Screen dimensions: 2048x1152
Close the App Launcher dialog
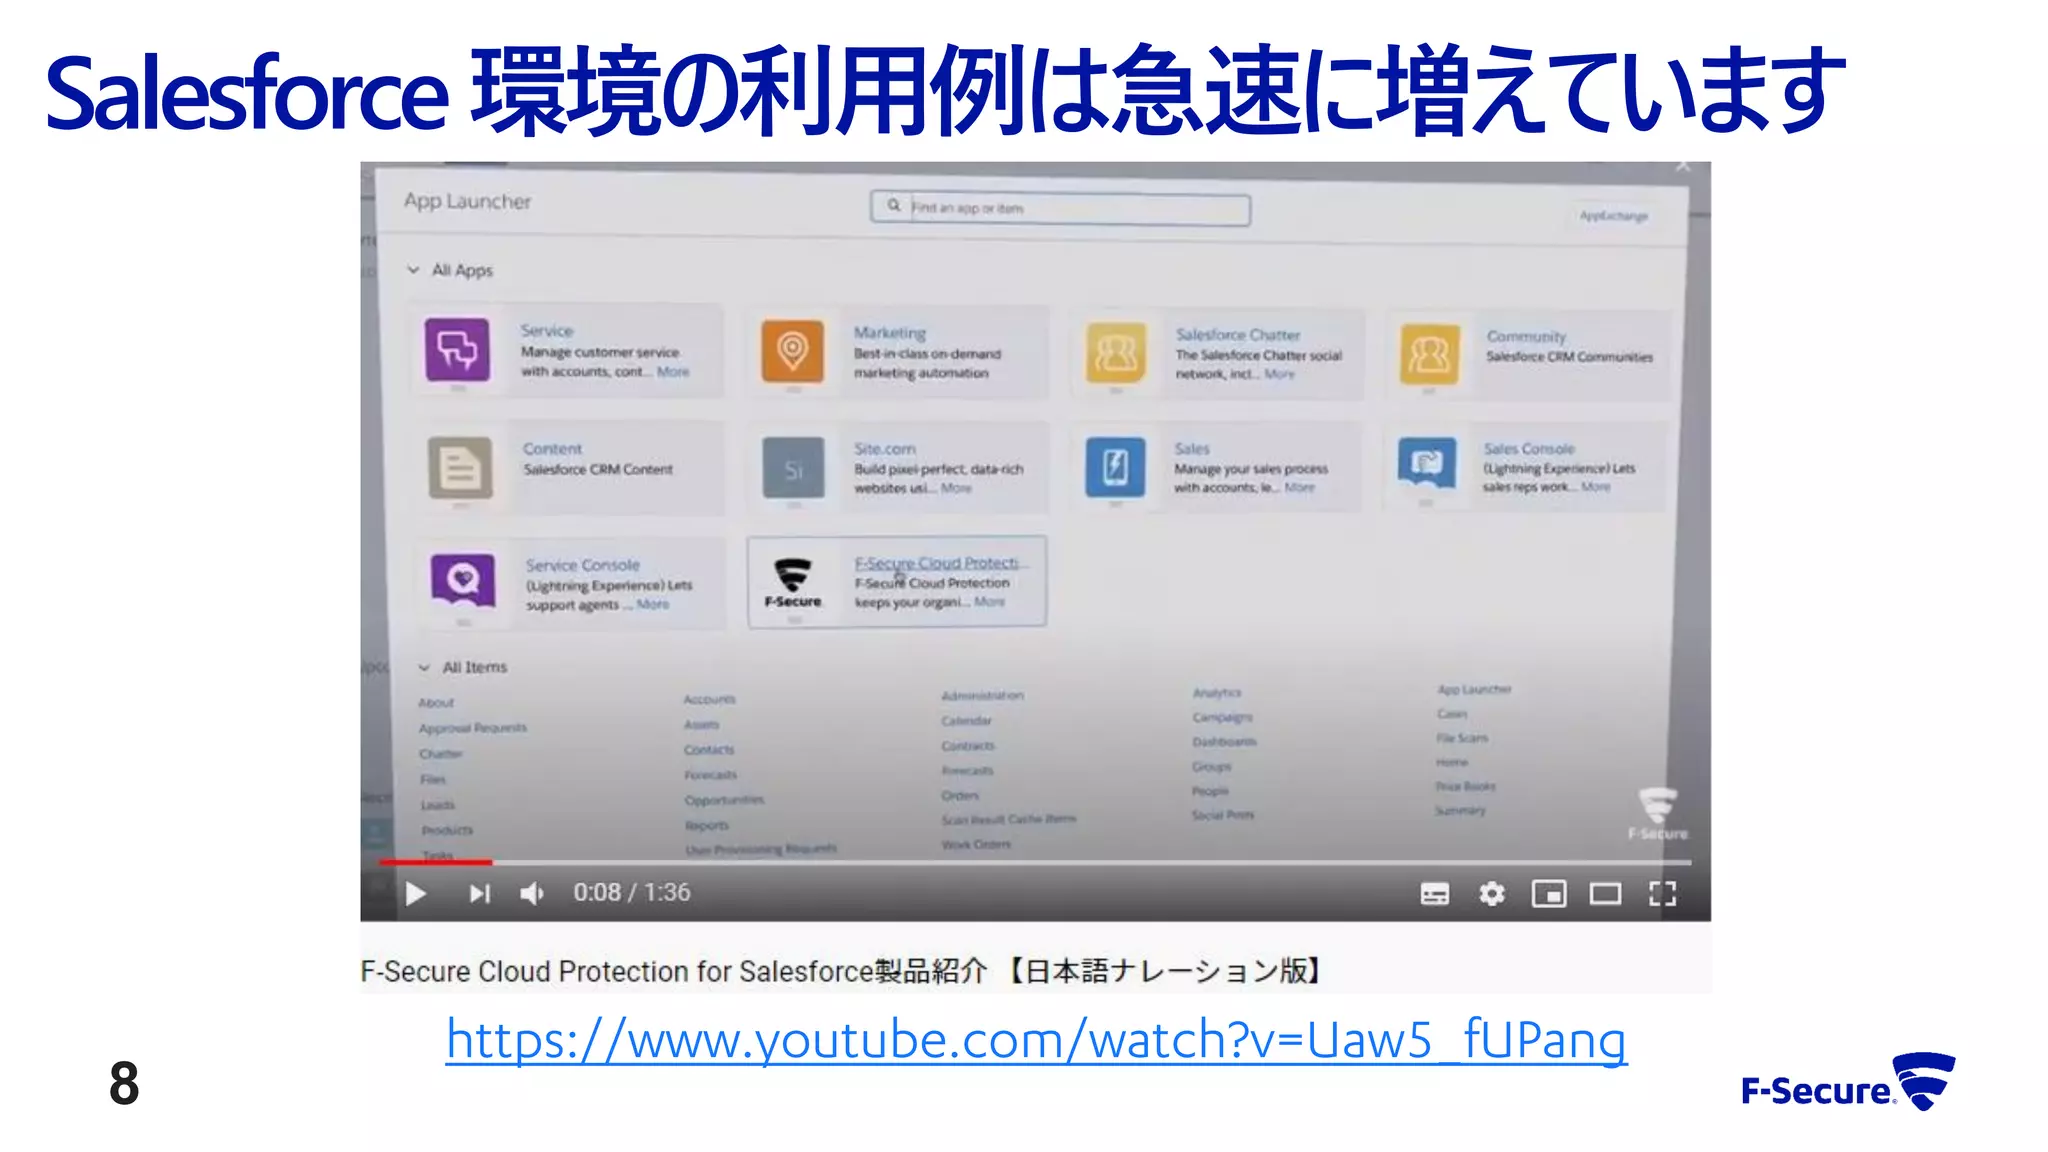coord(1683,166)
